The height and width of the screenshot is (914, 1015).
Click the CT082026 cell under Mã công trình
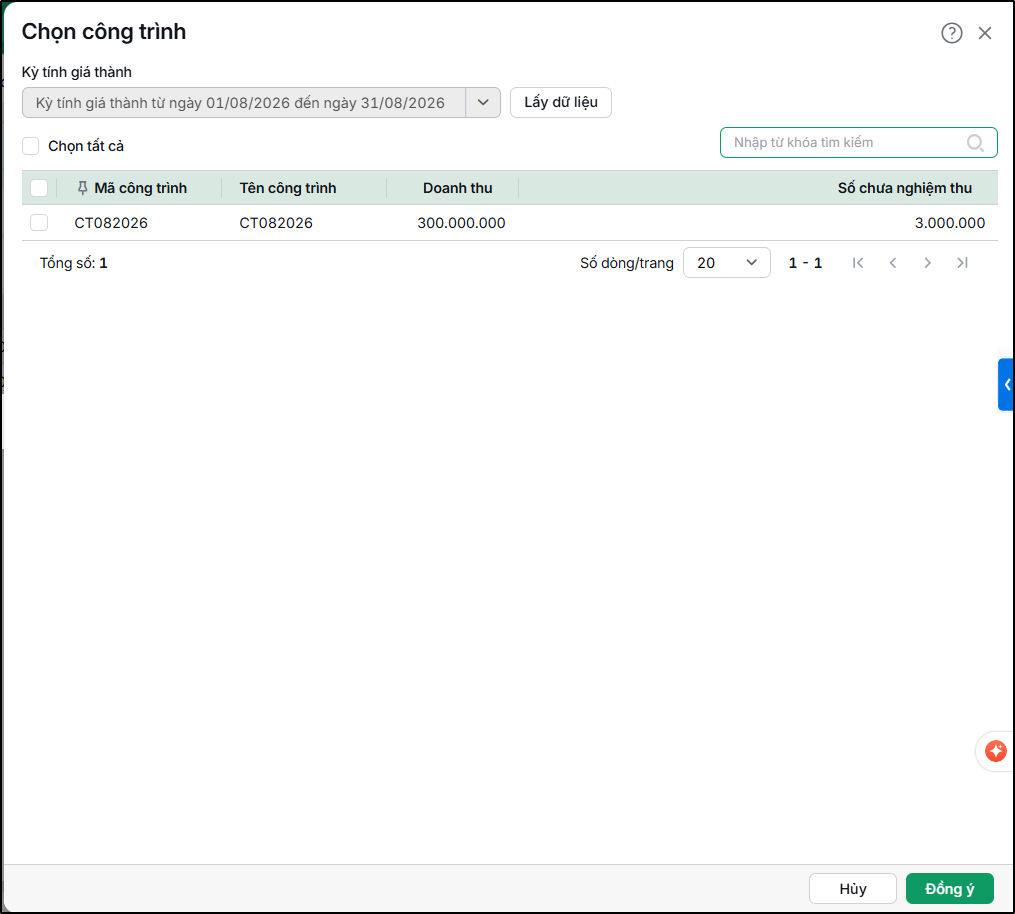pos(111,223)
